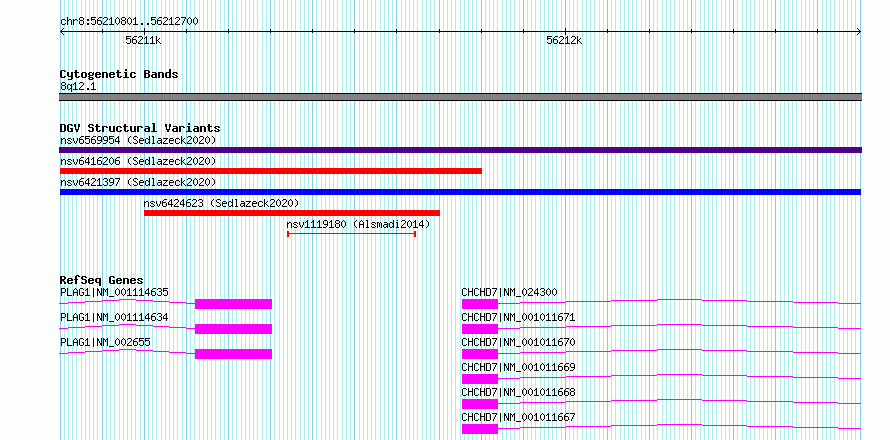Open PLAG1|NM_001114635 transcript label
890x440 pixels.
point(114,293)
